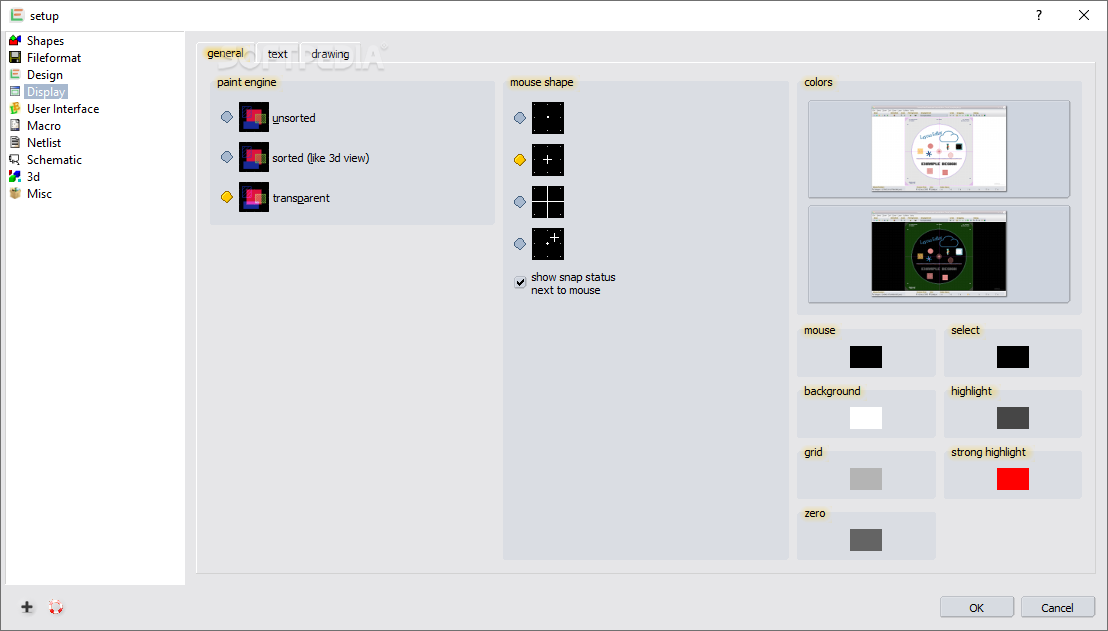This screenshot has height=631, width=1108.
Task: Open the Fileformat settings page
Action: click(54, 57)
